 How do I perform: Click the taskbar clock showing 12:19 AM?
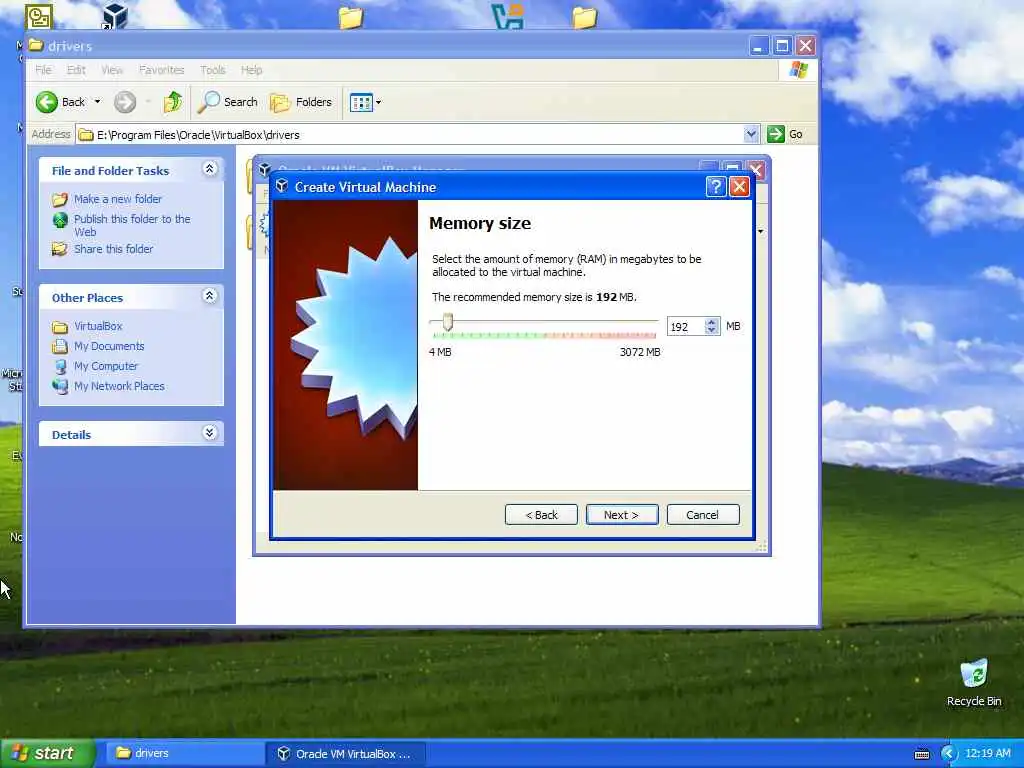pyautogui.click(x=987, y=753)
